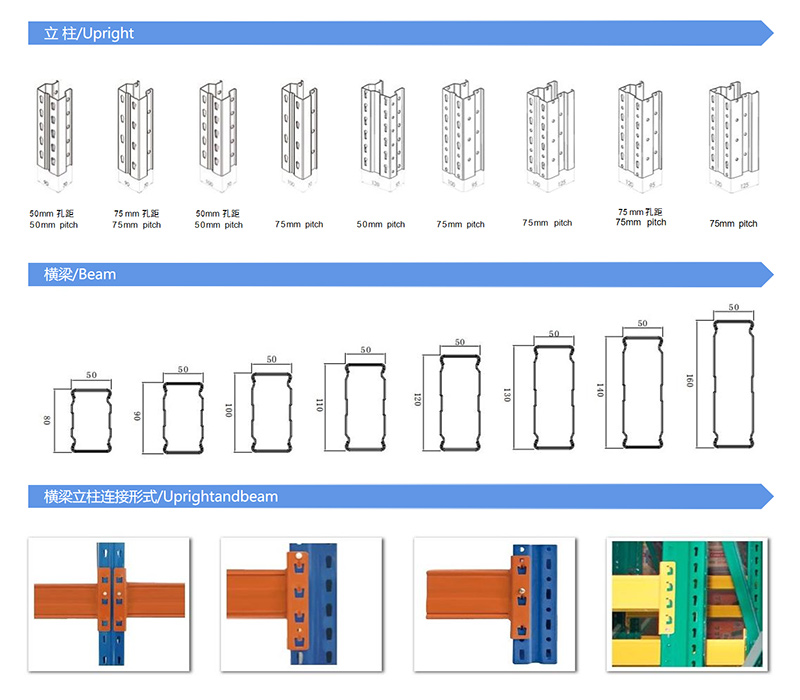Image resolution: width=800 pixels, height=700 pixels.
Task: Click the pitch label under the 90-wide 75mm upright
Action: pos(136,219)
